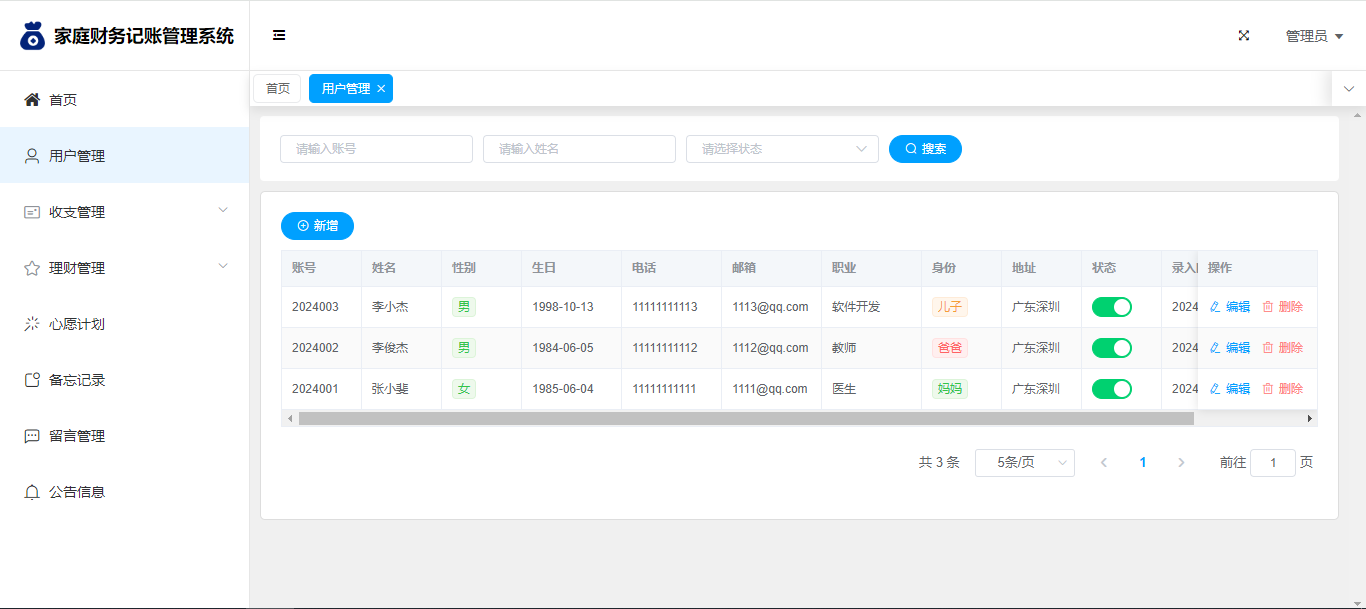Screen dimensions: 1366x609
Task: Open the 首页 home sidebar item
Action: pos(63,100)
